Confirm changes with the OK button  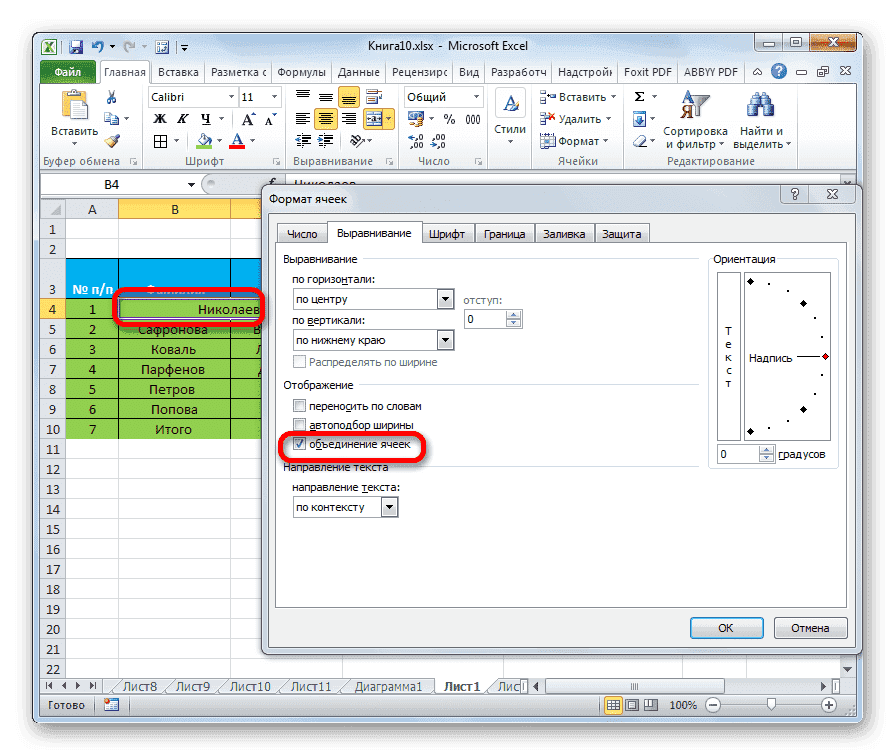pos(726,628)
